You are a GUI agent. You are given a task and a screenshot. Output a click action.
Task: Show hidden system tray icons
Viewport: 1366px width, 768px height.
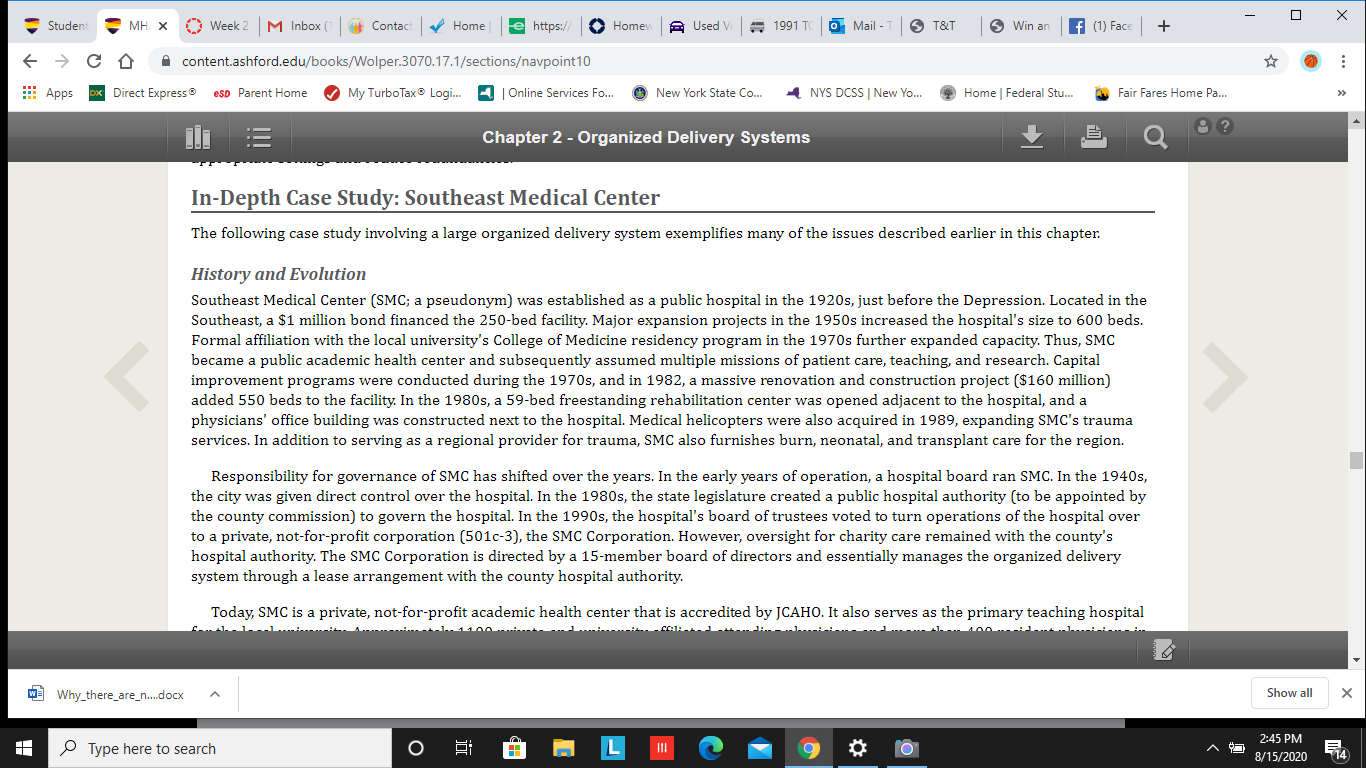pyautogui.click(x=1214, y=748)
